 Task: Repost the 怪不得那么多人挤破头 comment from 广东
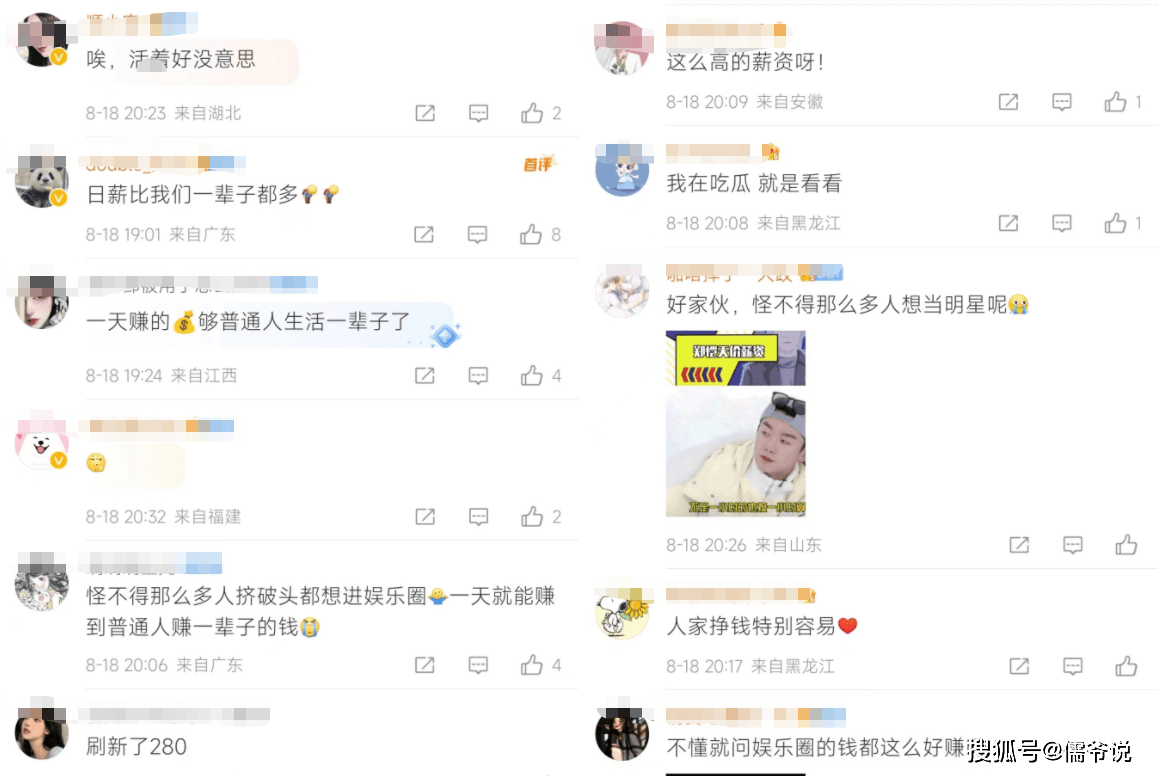(425, 665)
